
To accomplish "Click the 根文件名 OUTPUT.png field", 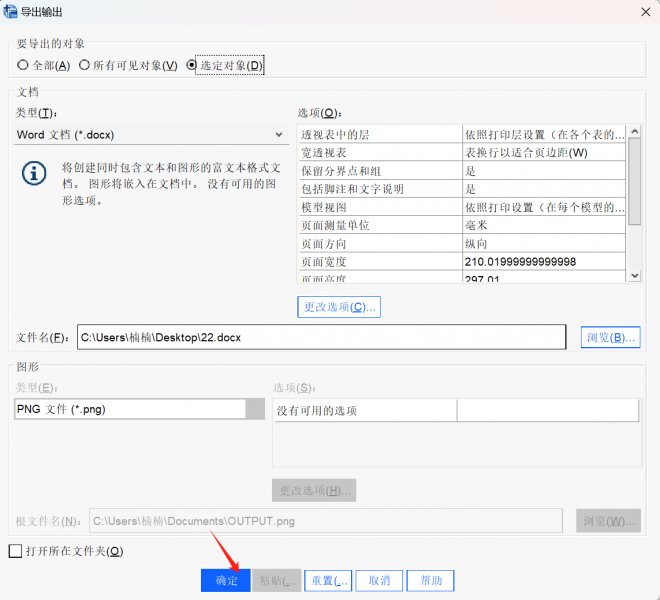I will [x=326, y=521].
